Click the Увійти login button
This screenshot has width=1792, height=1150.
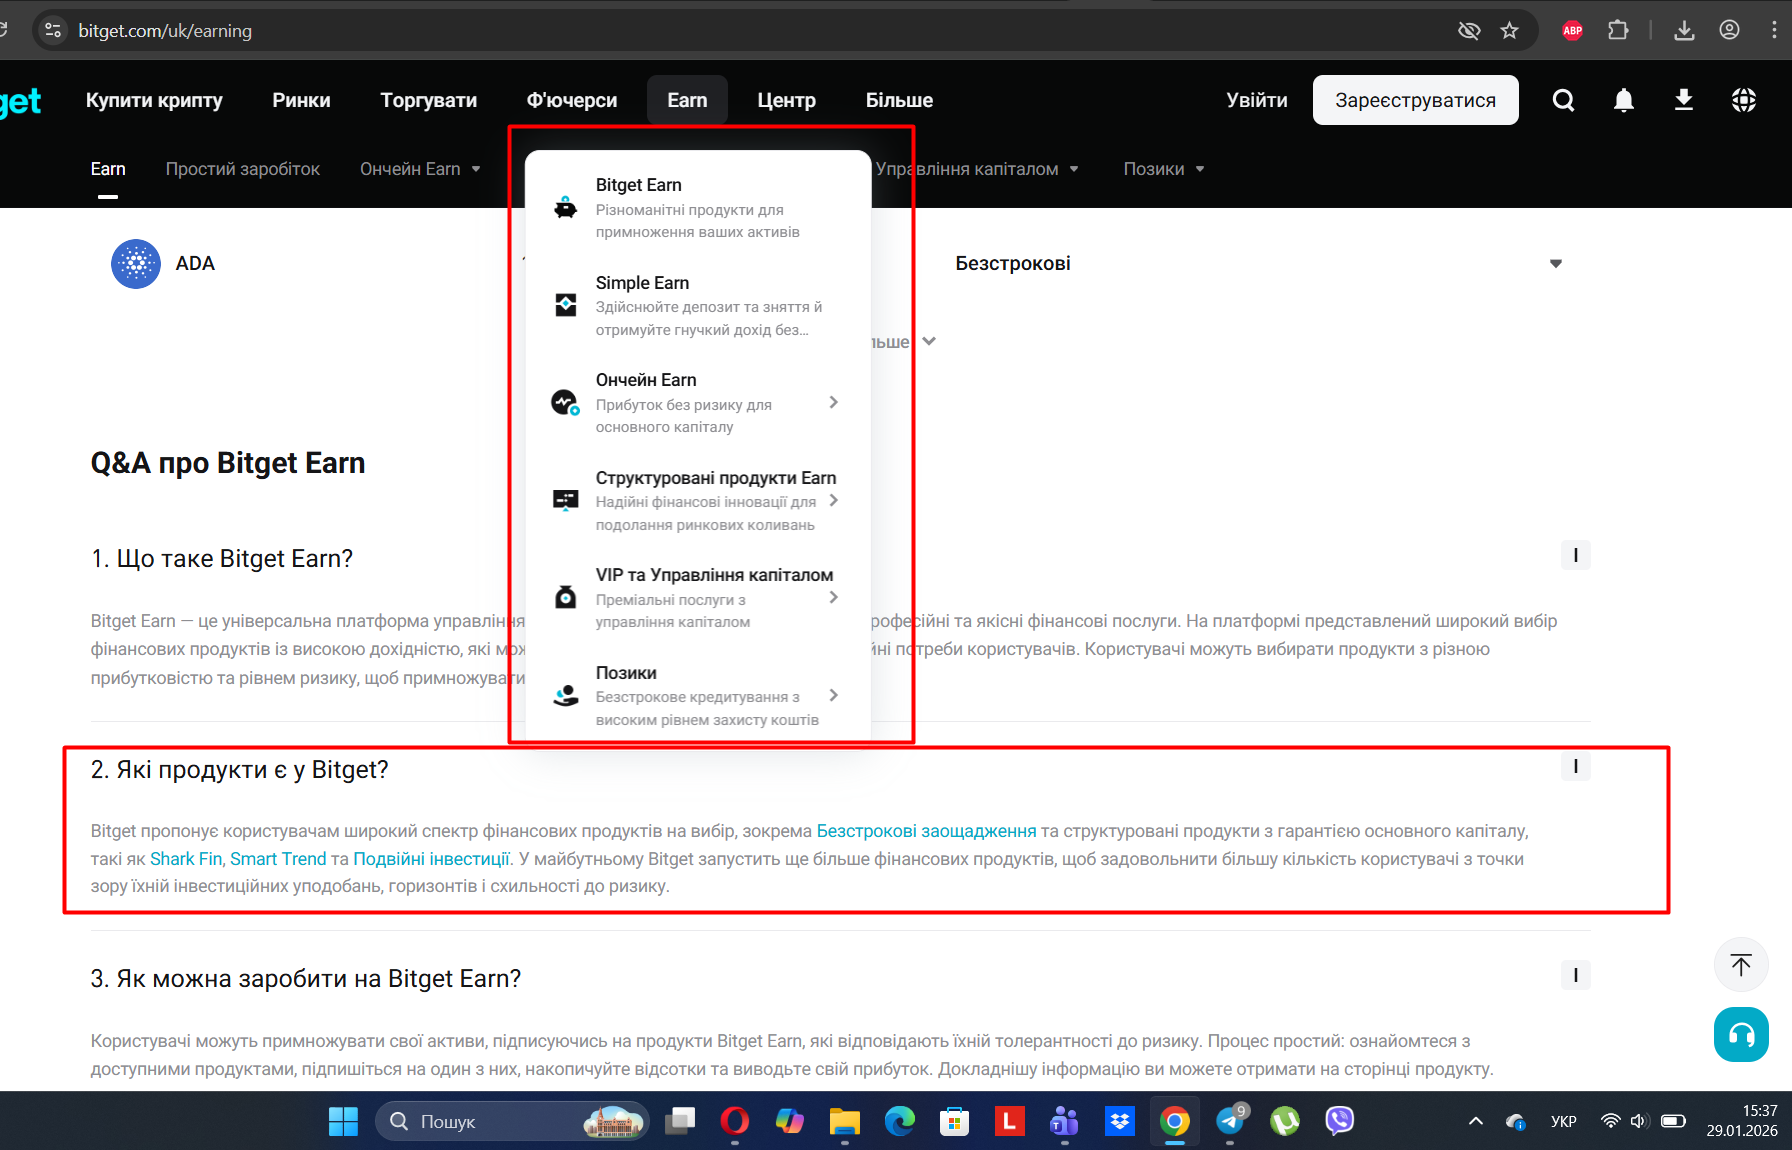[1257, 100]
